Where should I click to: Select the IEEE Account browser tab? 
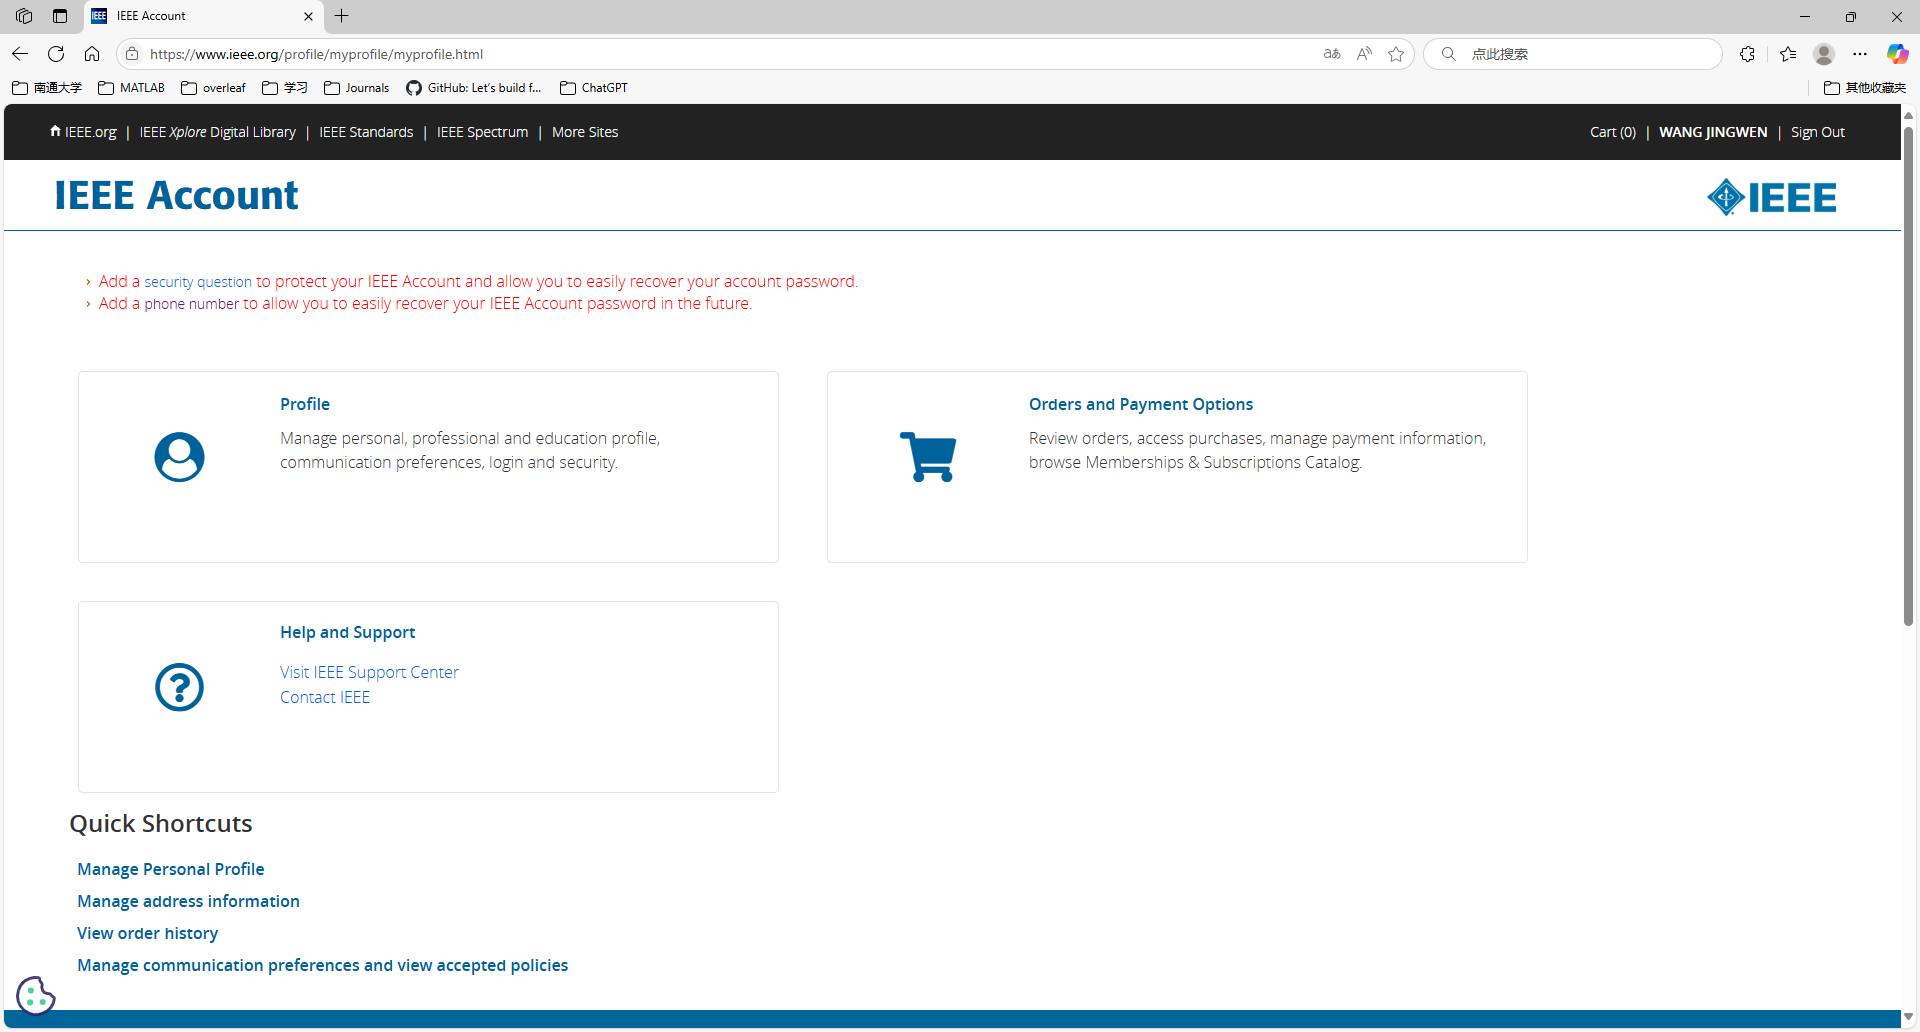pos(203,16)
